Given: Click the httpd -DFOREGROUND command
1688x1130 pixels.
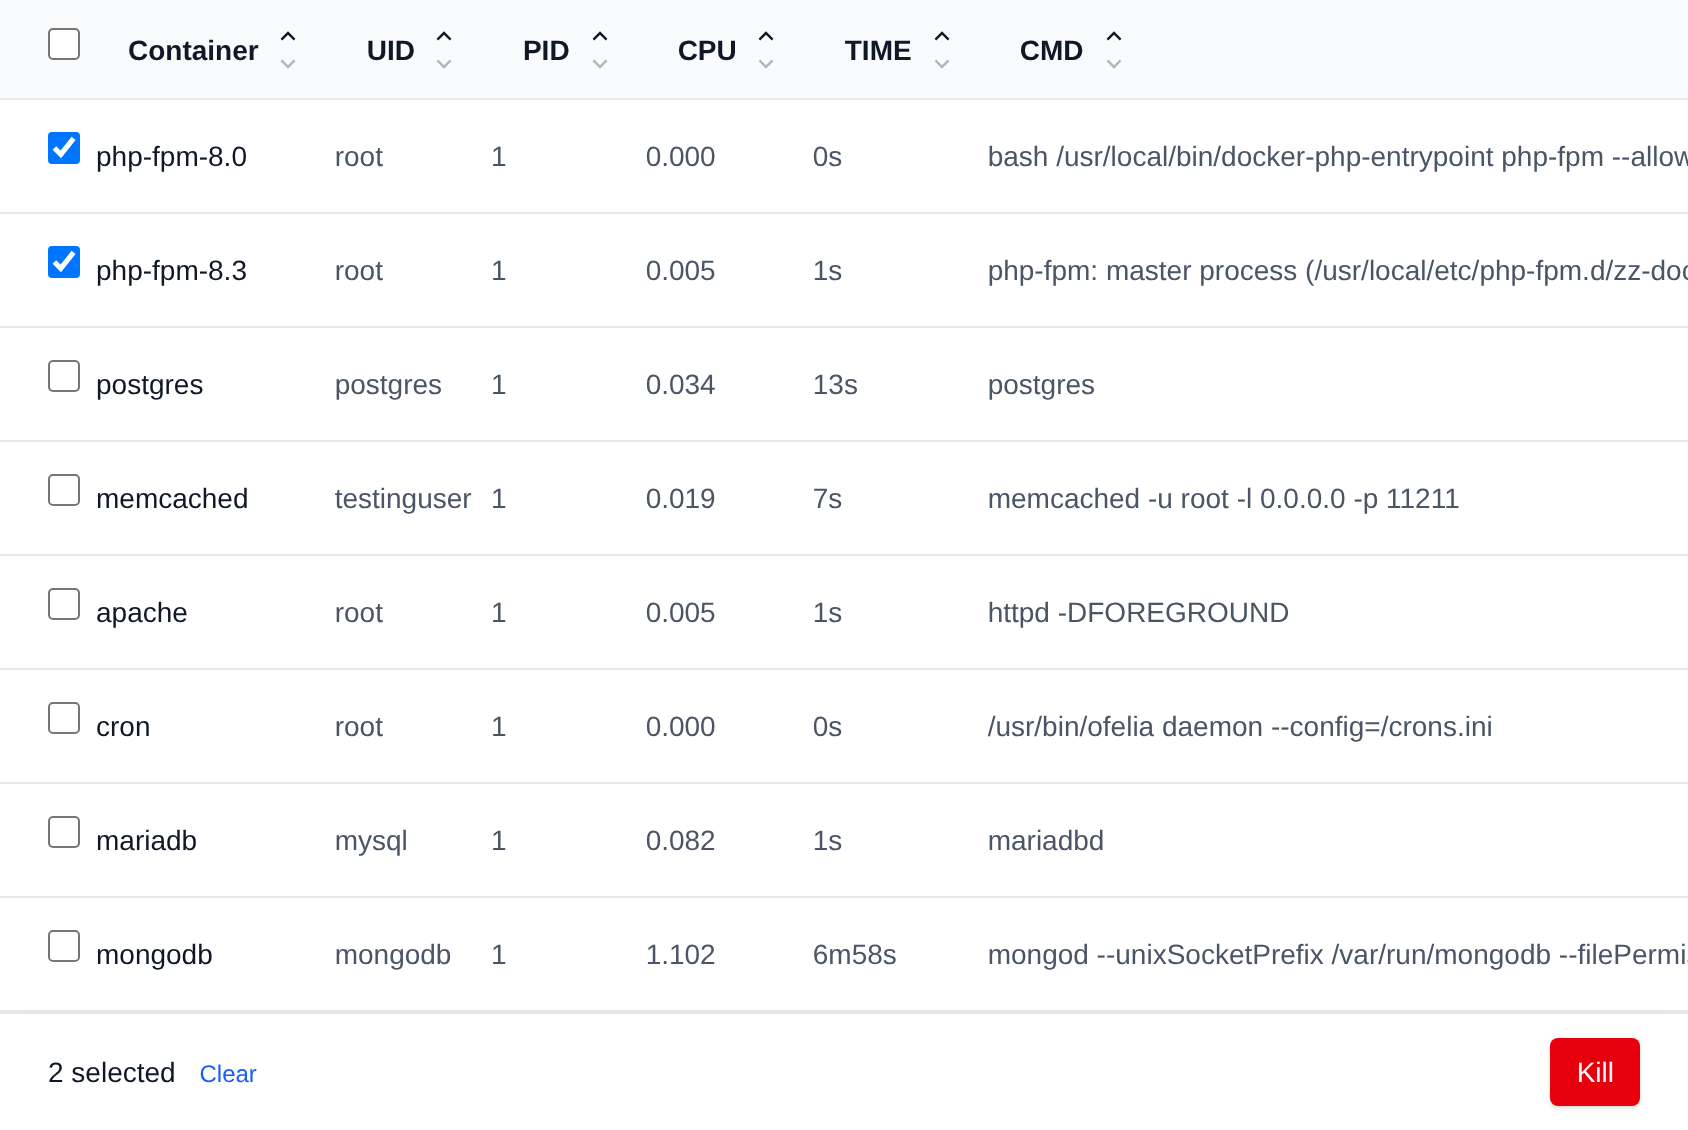Looking at the screenshot, I should point(1138,613).
